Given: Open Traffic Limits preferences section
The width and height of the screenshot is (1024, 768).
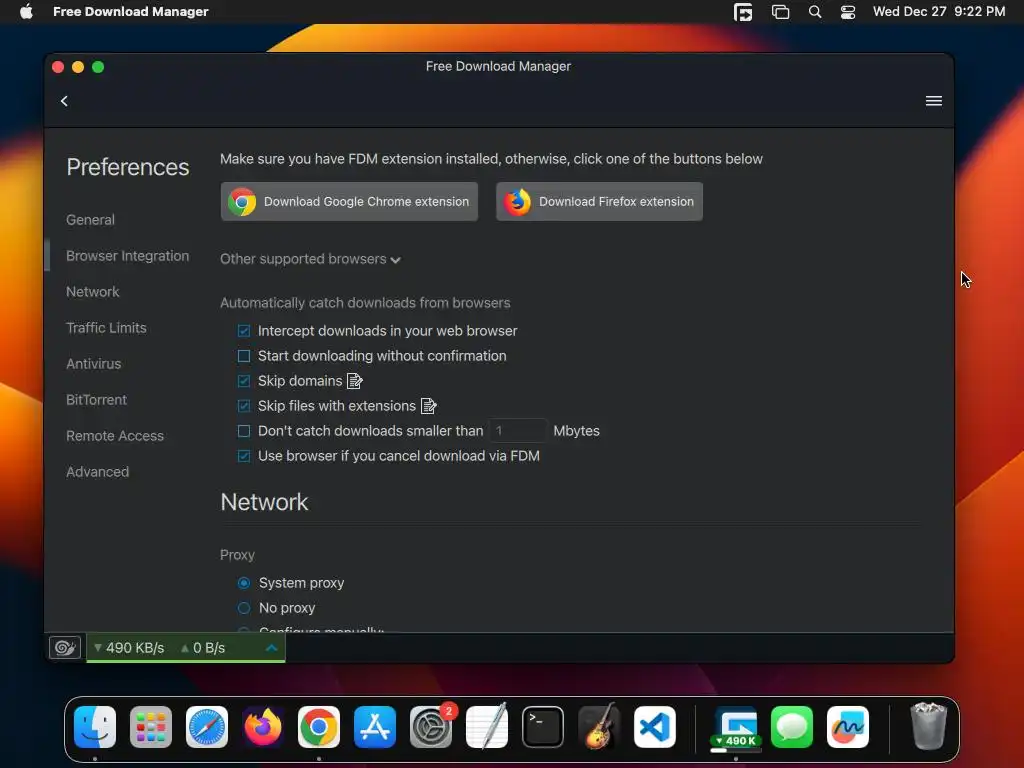Looking at the screenshot, I should click(x=106, y=328).
